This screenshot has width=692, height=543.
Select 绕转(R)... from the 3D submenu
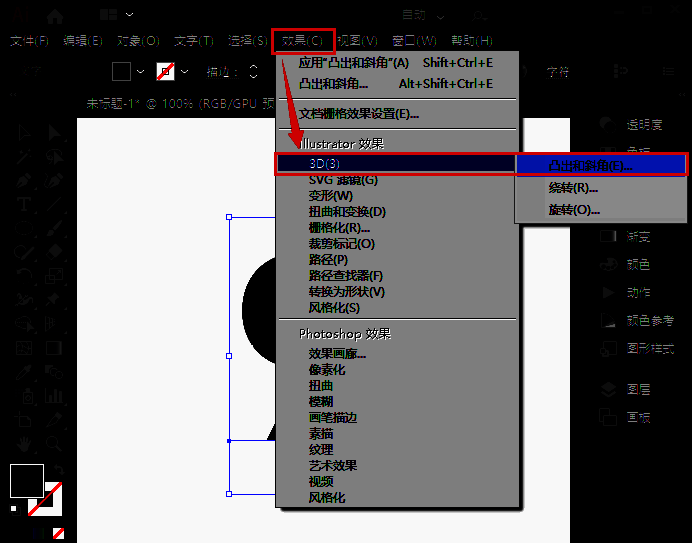click(x=573, y=188)
